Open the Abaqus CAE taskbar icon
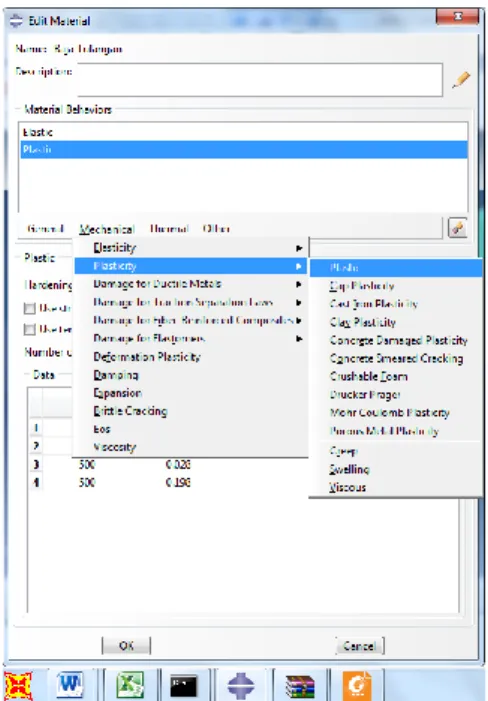Screen dimensions: 488x701 click(x=241, y=685)
